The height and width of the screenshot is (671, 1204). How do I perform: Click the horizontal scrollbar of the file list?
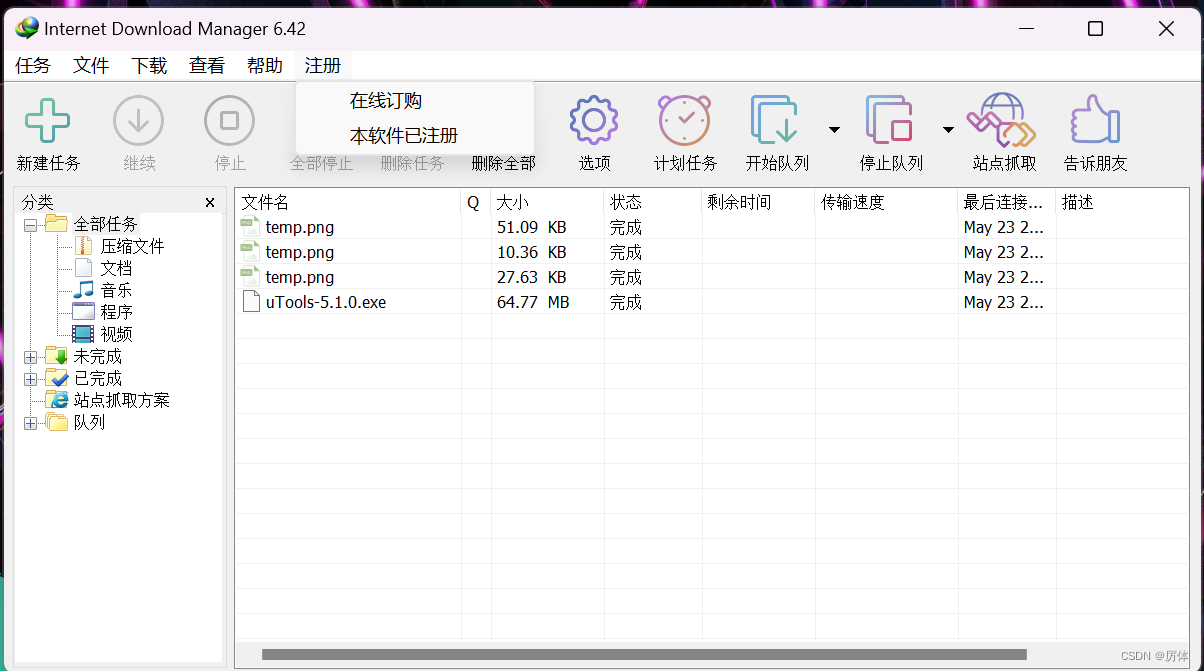[x=643, y=655]
